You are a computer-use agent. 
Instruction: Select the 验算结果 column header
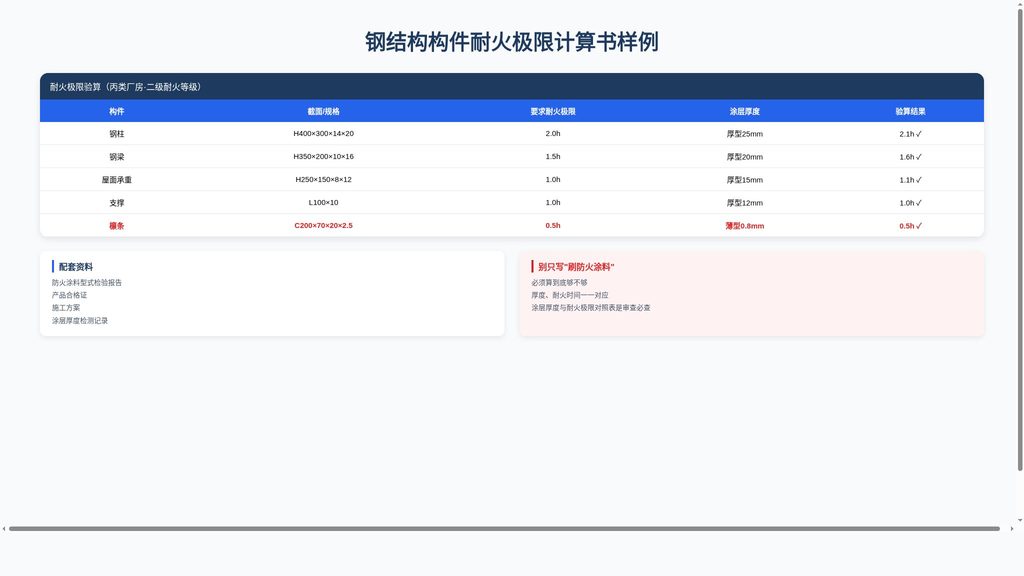(910, 112)
